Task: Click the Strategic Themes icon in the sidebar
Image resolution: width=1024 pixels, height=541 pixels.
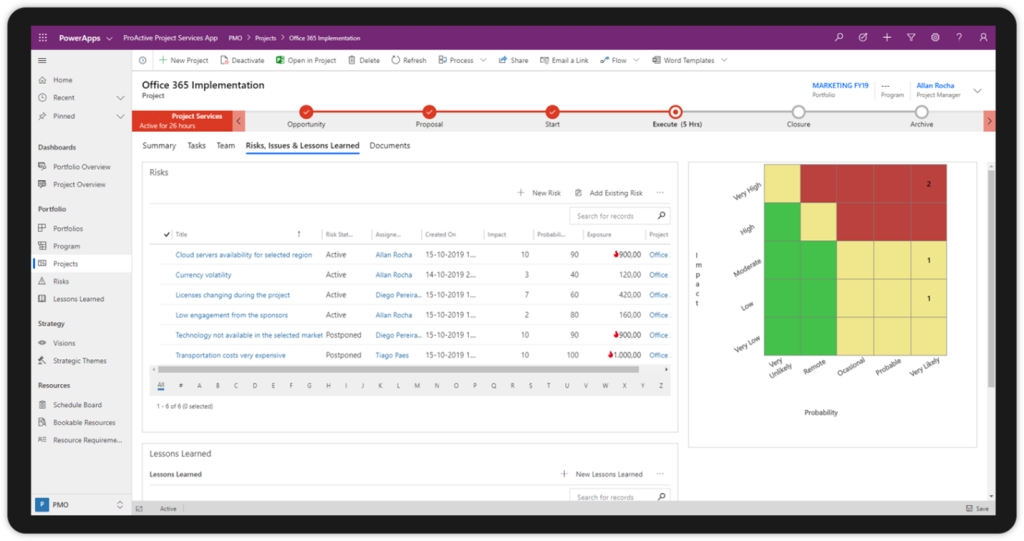Action: coord(42,360)
